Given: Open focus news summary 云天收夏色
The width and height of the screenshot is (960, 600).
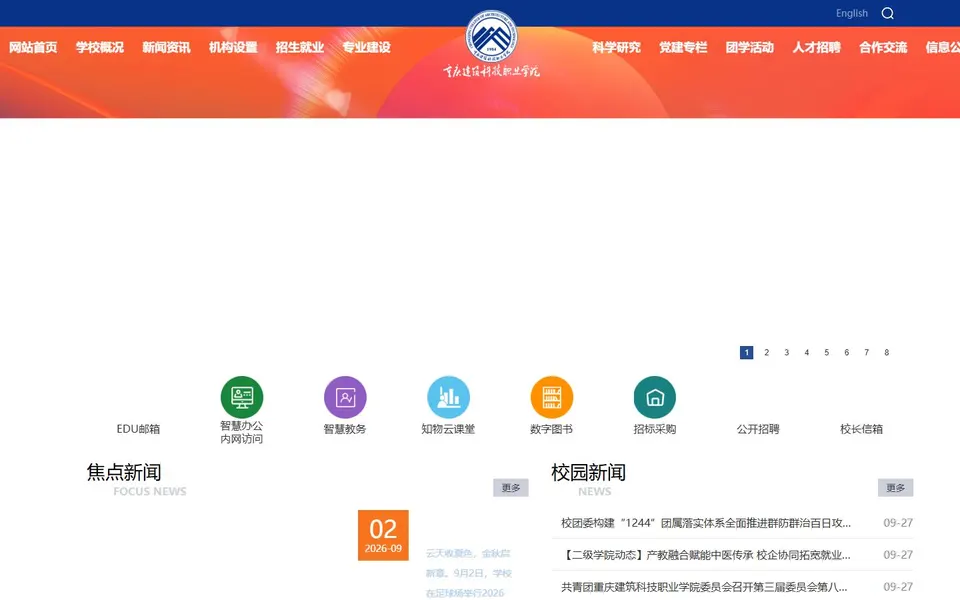Looking at the screenshot, I should point(468,573).
